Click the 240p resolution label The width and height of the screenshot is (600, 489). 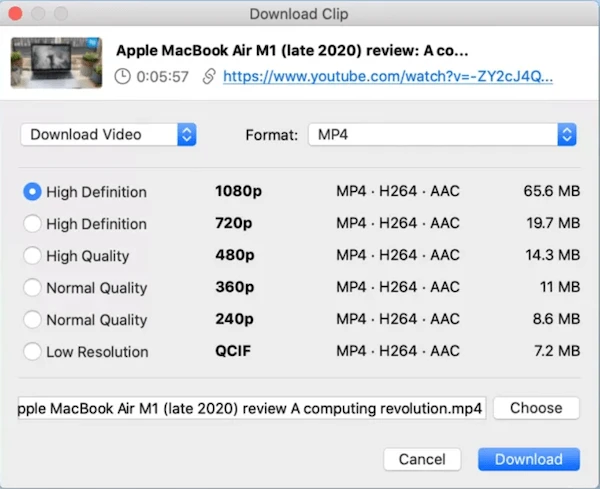(x=235, y=319)
